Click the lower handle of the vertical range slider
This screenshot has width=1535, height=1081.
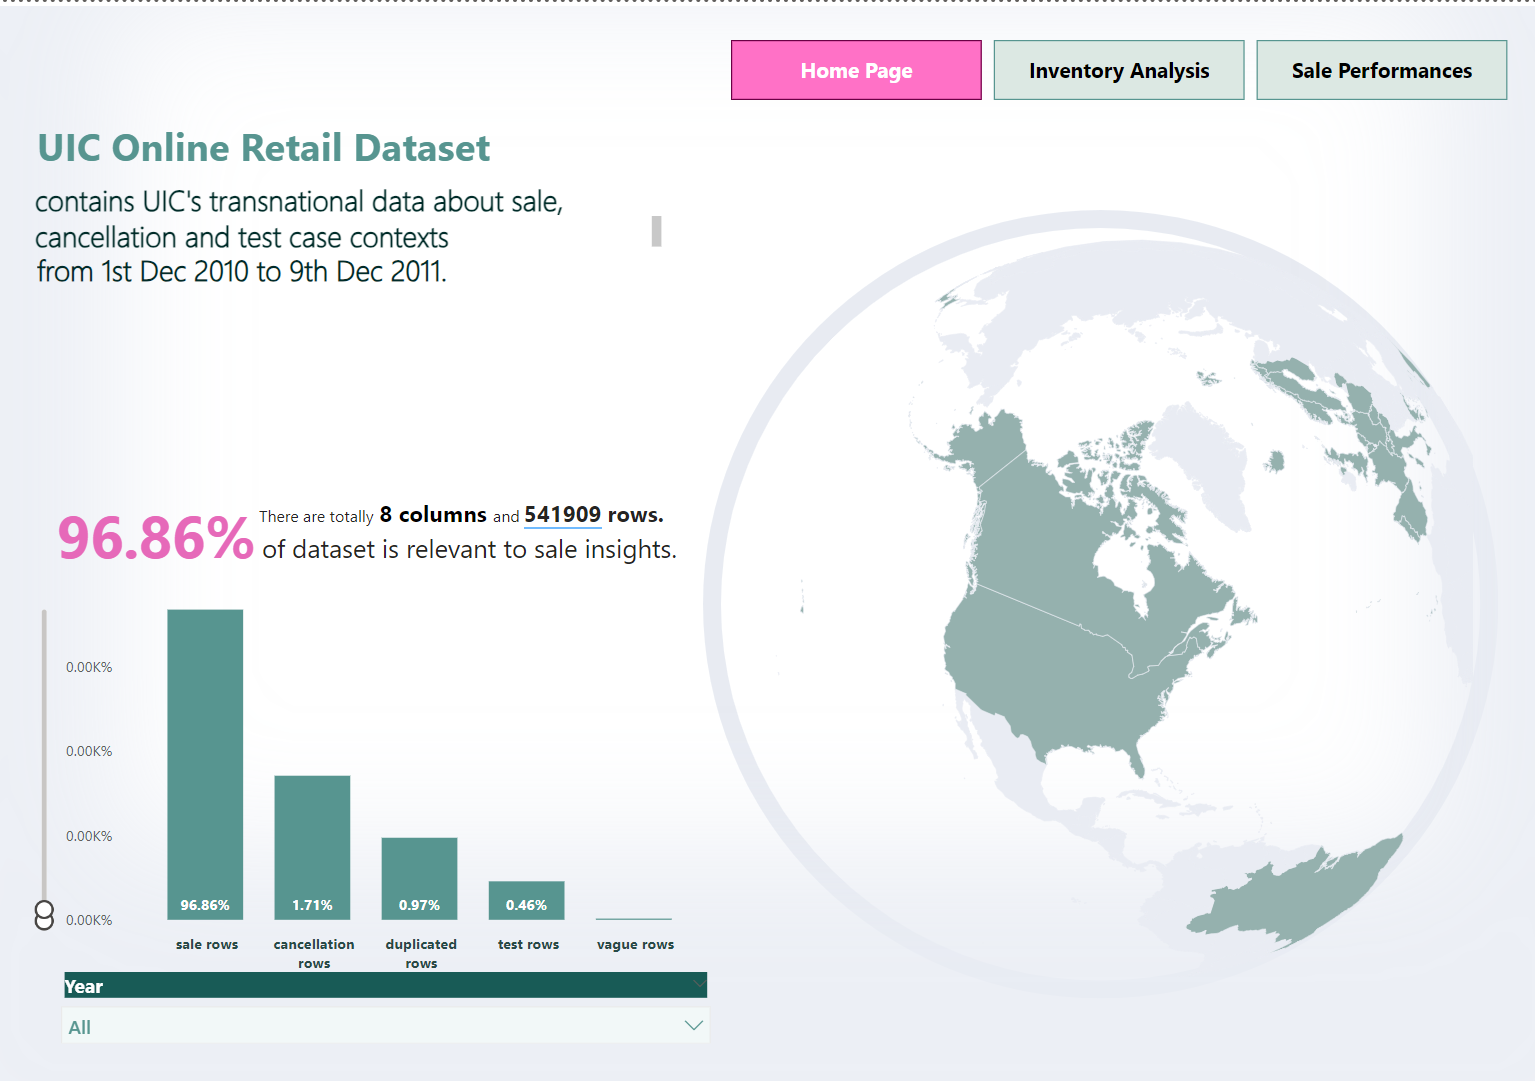coord(44,921)
